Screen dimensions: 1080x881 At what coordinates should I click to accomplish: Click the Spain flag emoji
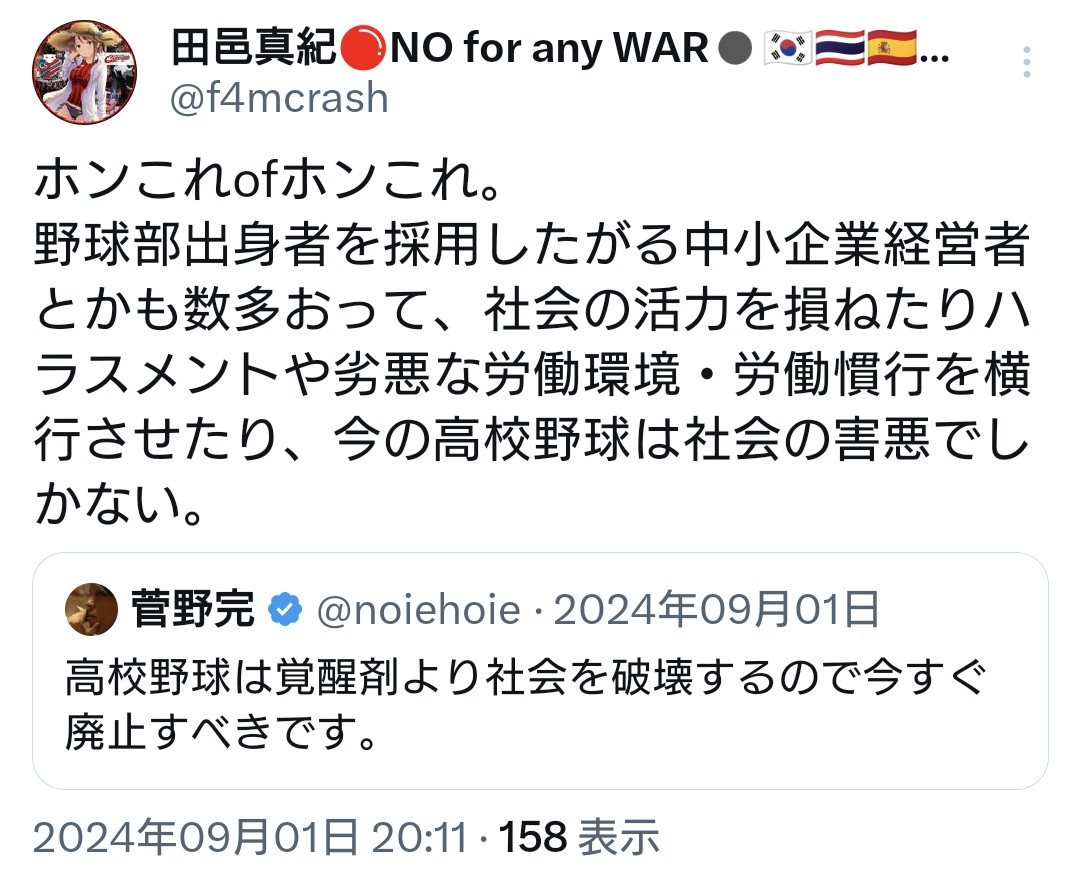(x=892, y=47)
